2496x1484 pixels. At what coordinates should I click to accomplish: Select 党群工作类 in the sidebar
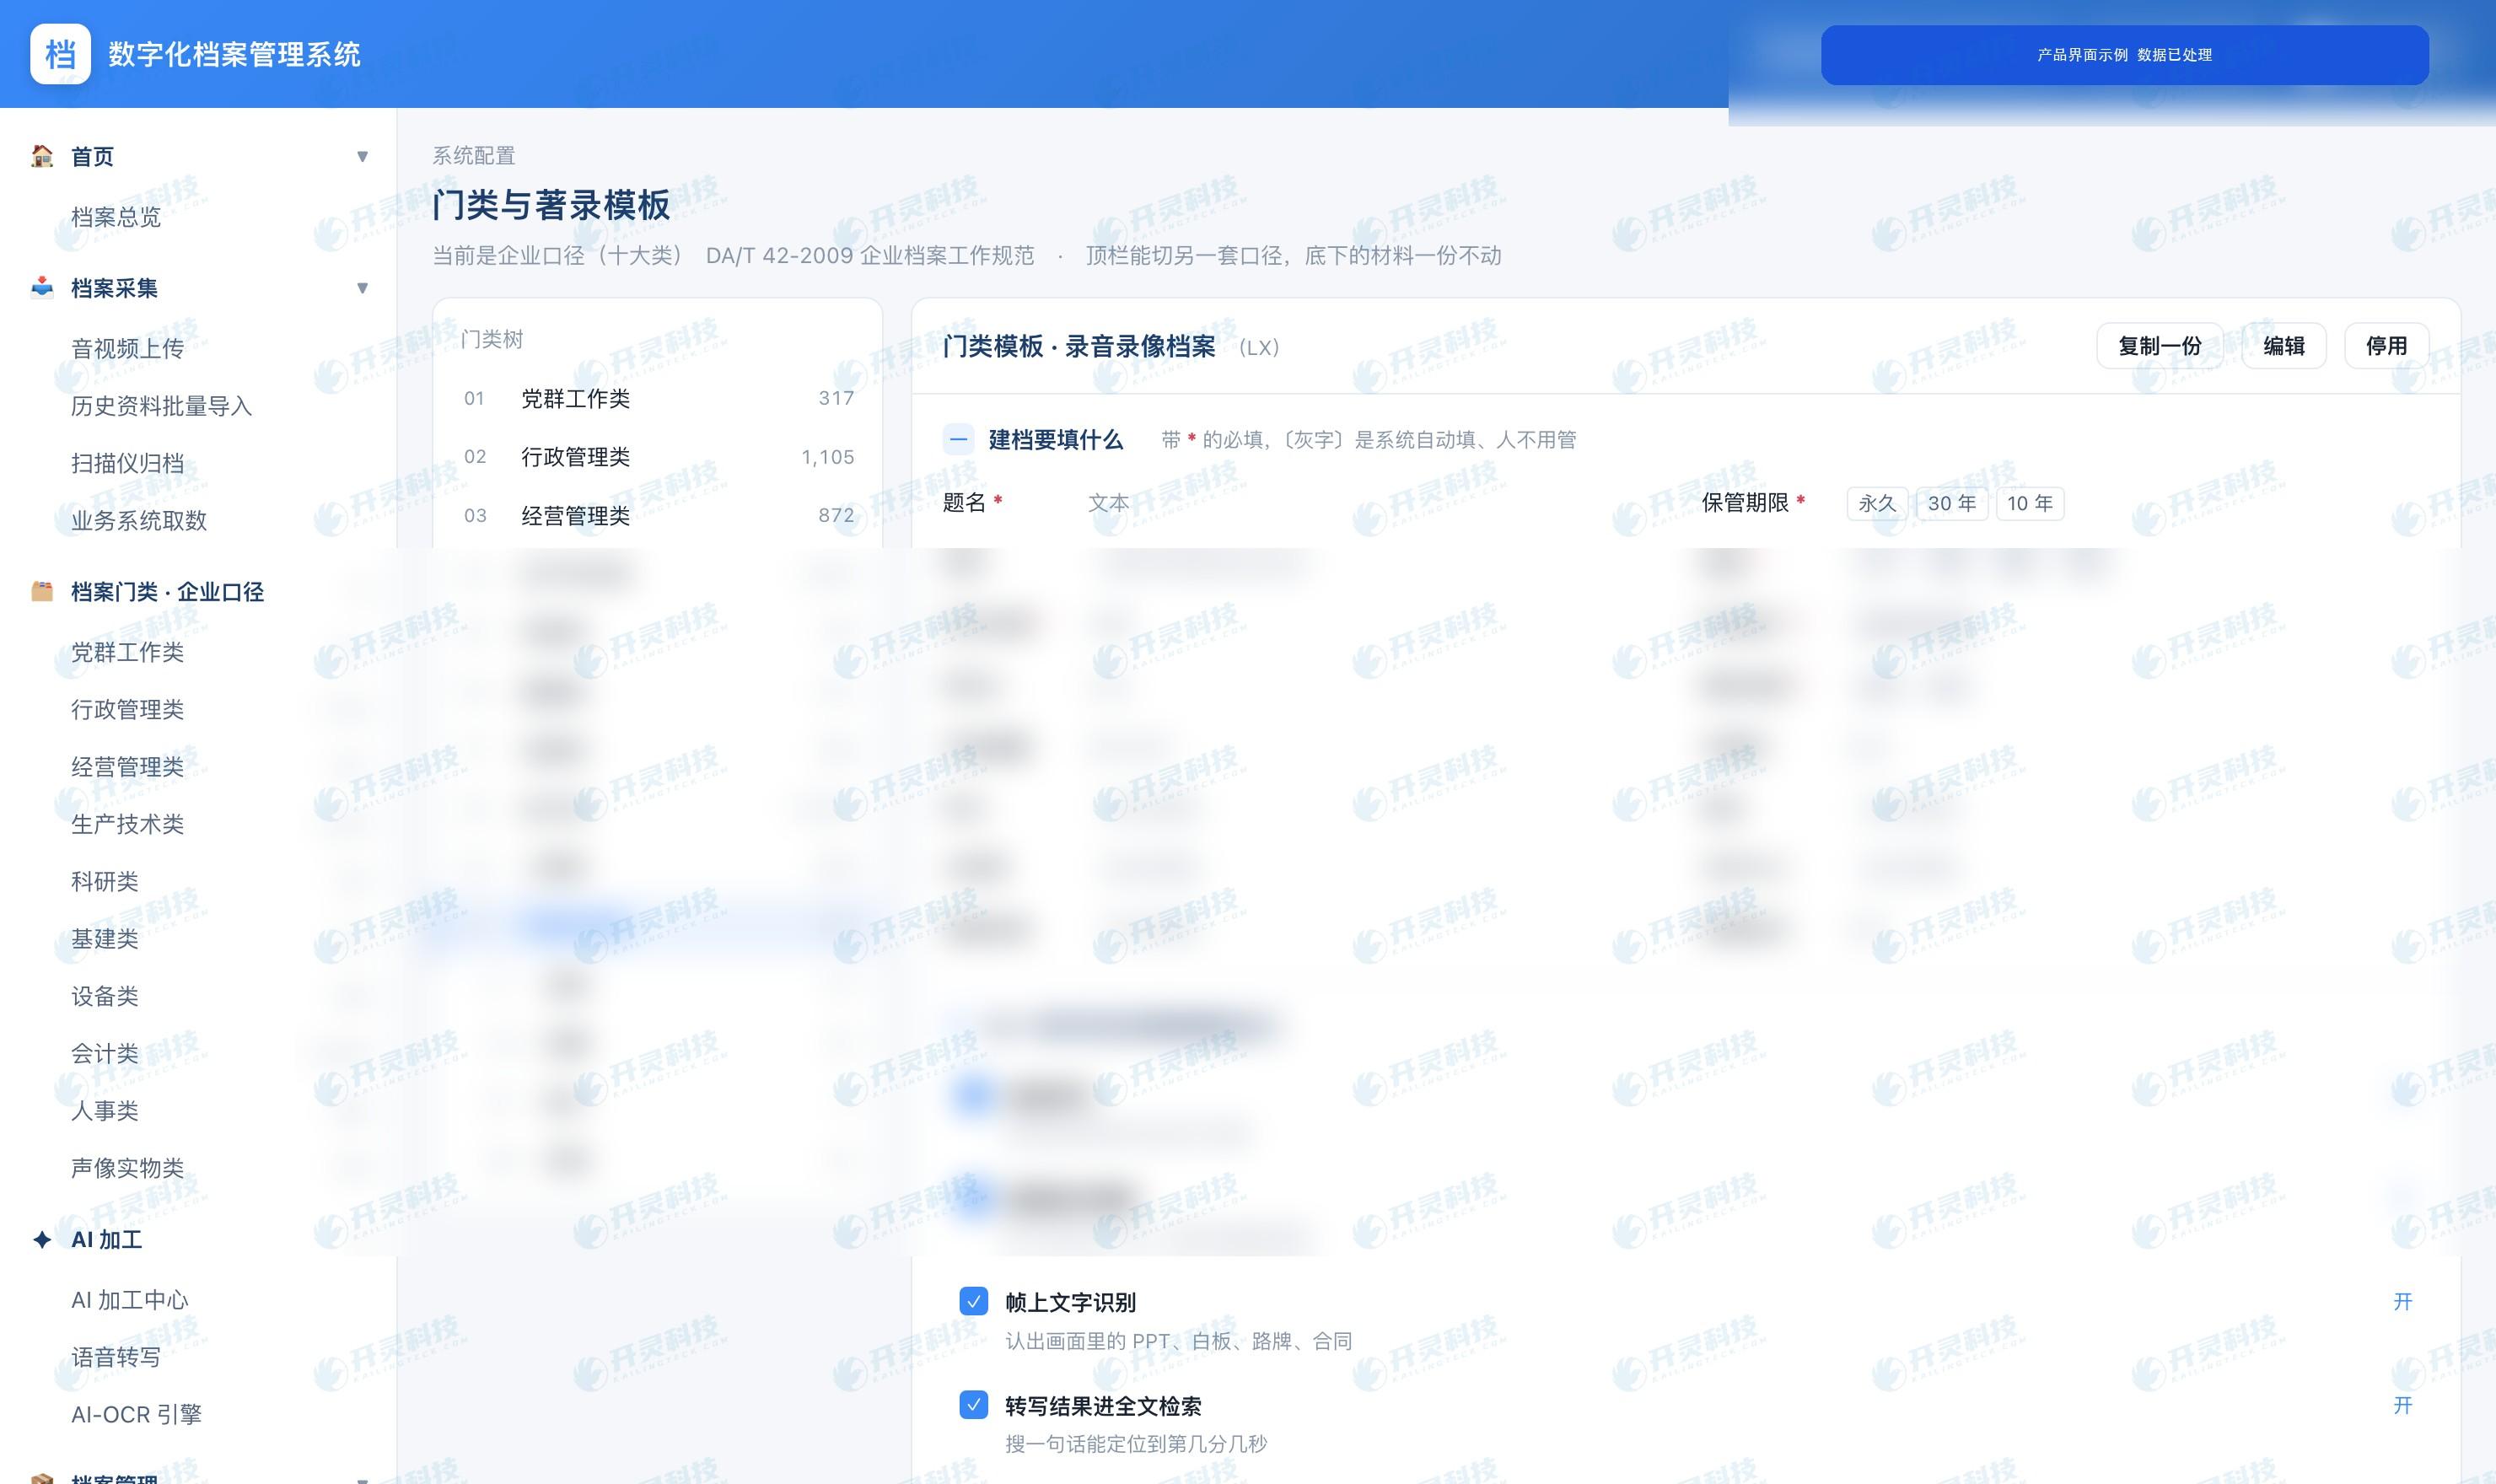point(127,652)
